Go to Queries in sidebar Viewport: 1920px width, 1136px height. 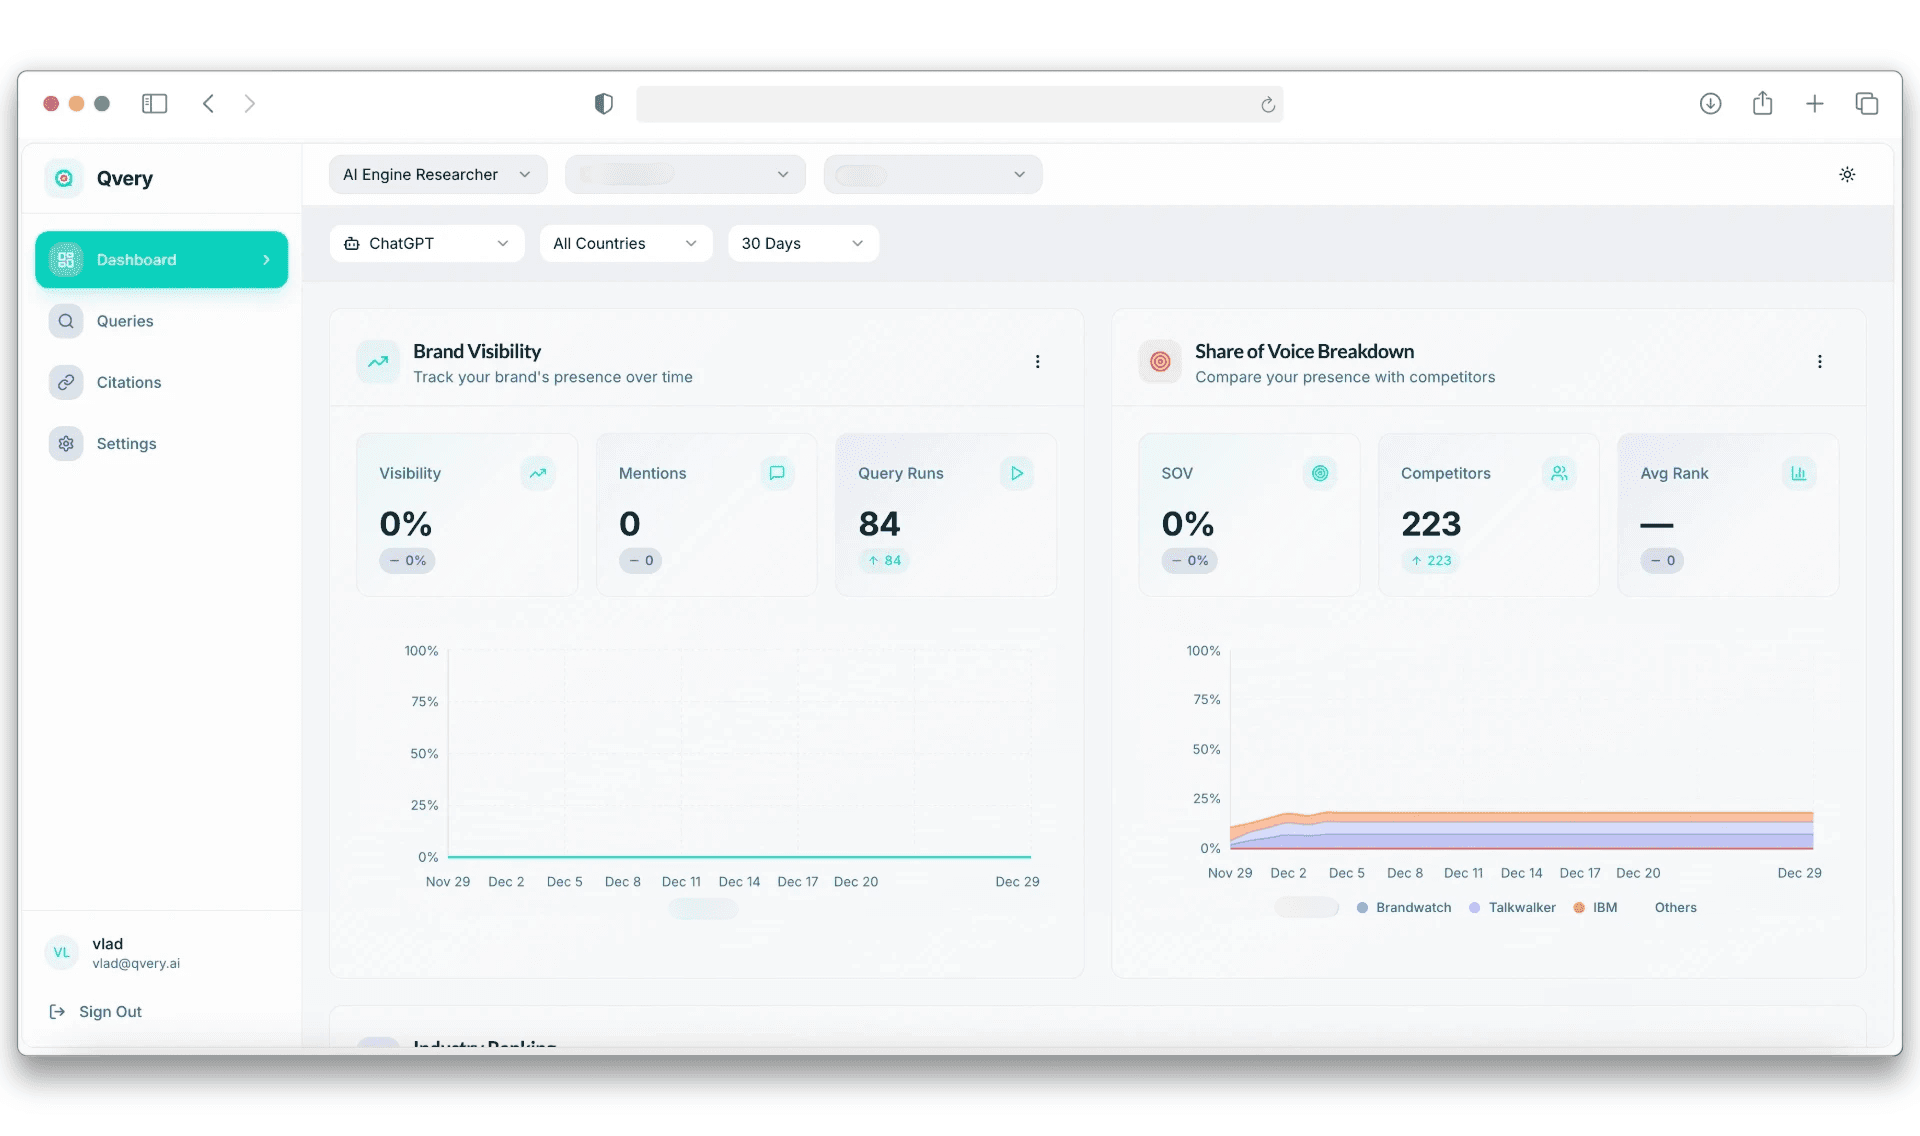click(125, 321)
